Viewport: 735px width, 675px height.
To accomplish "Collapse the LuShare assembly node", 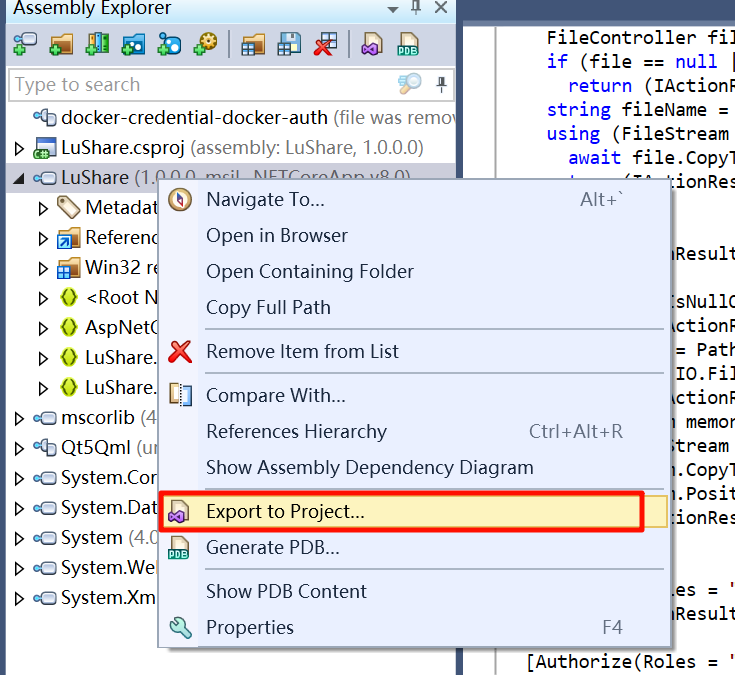I will (x=19, y=179).
